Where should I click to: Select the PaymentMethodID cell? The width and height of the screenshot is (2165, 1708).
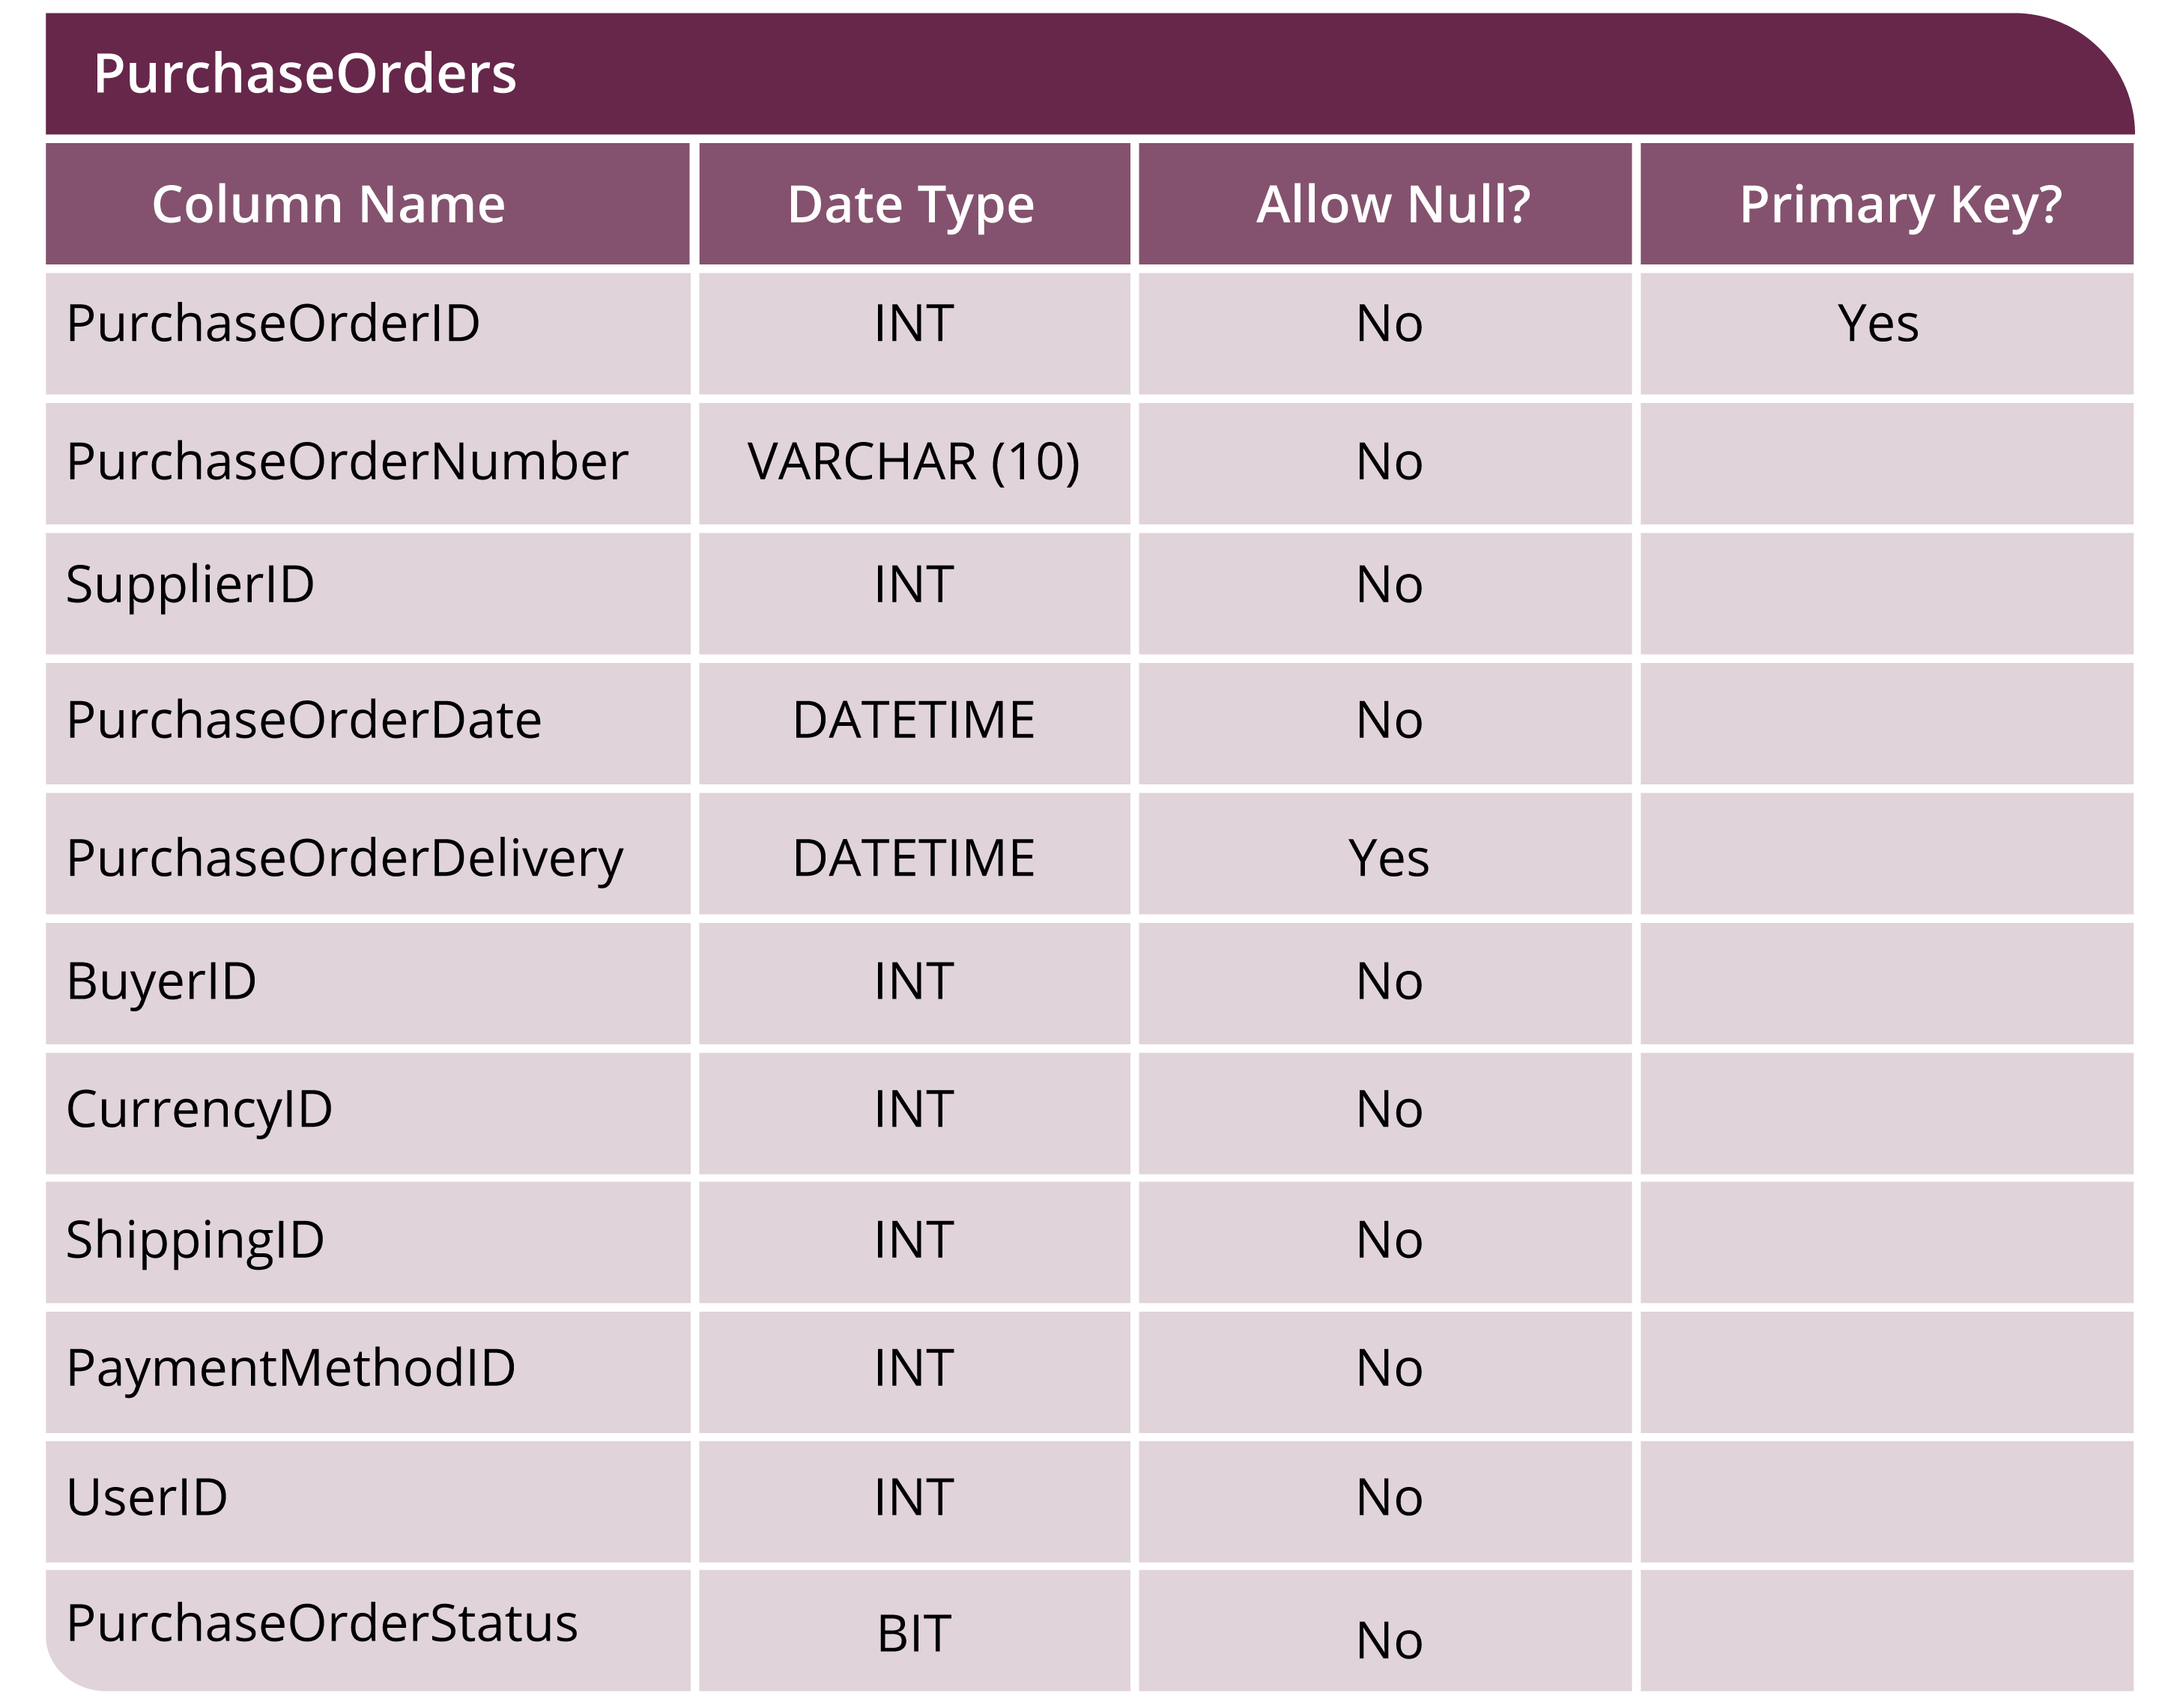click(367, 1373)
